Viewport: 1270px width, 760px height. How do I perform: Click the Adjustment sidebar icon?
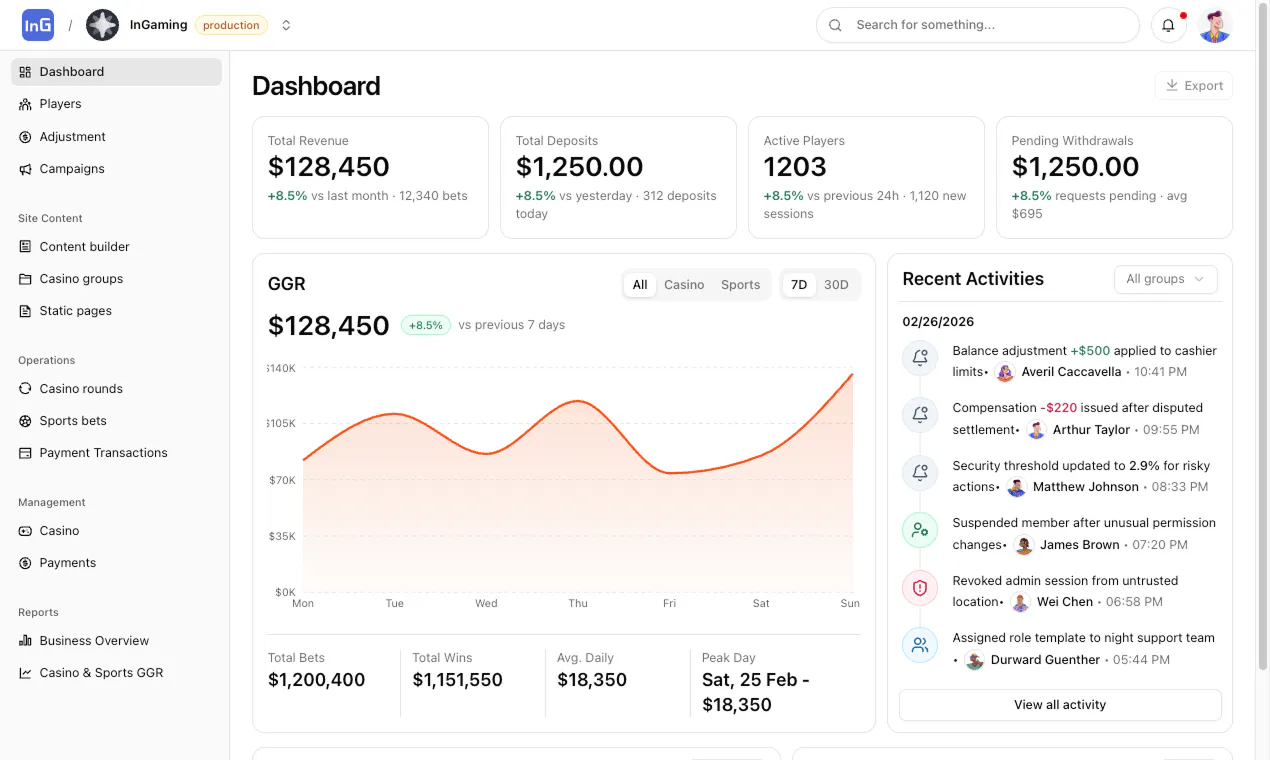pyautogui.click(x=25, y=137)
